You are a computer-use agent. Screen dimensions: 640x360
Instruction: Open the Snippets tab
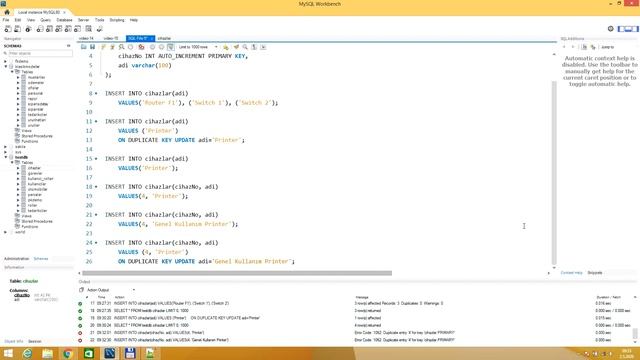pyautogui.click(x=595, y=273)
